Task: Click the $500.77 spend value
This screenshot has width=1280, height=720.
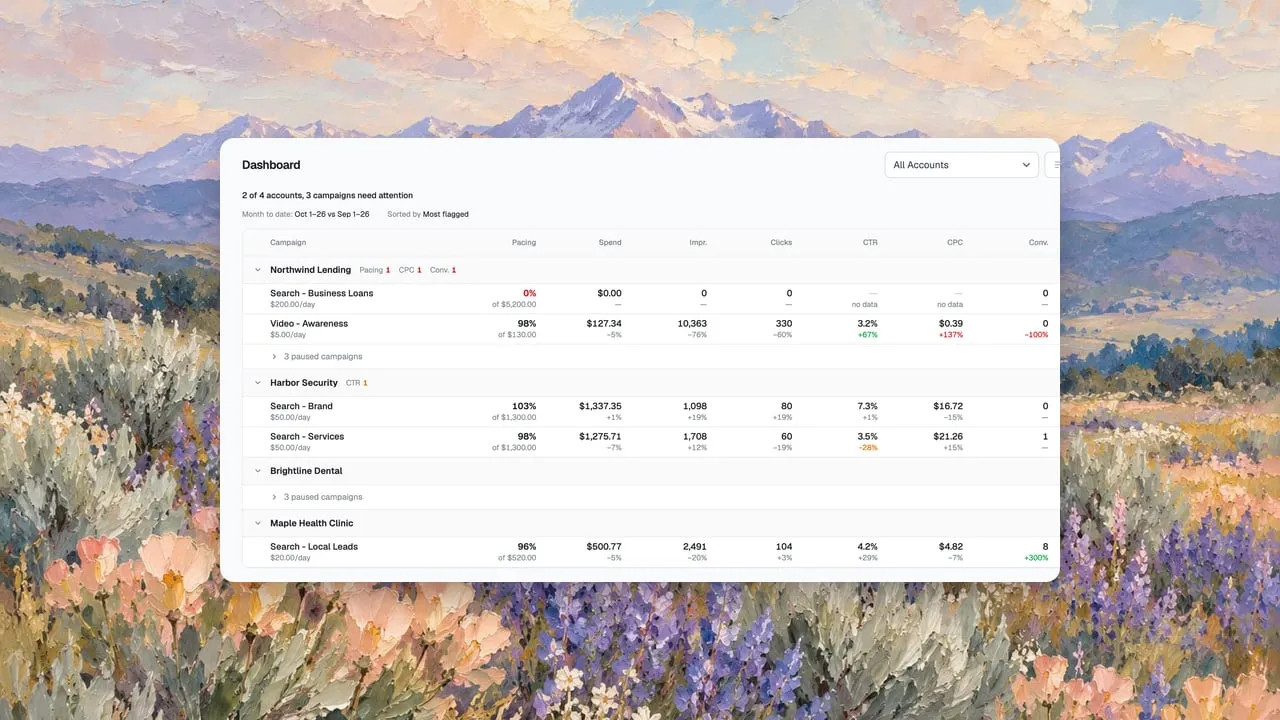Action: (x=604, y=547)
